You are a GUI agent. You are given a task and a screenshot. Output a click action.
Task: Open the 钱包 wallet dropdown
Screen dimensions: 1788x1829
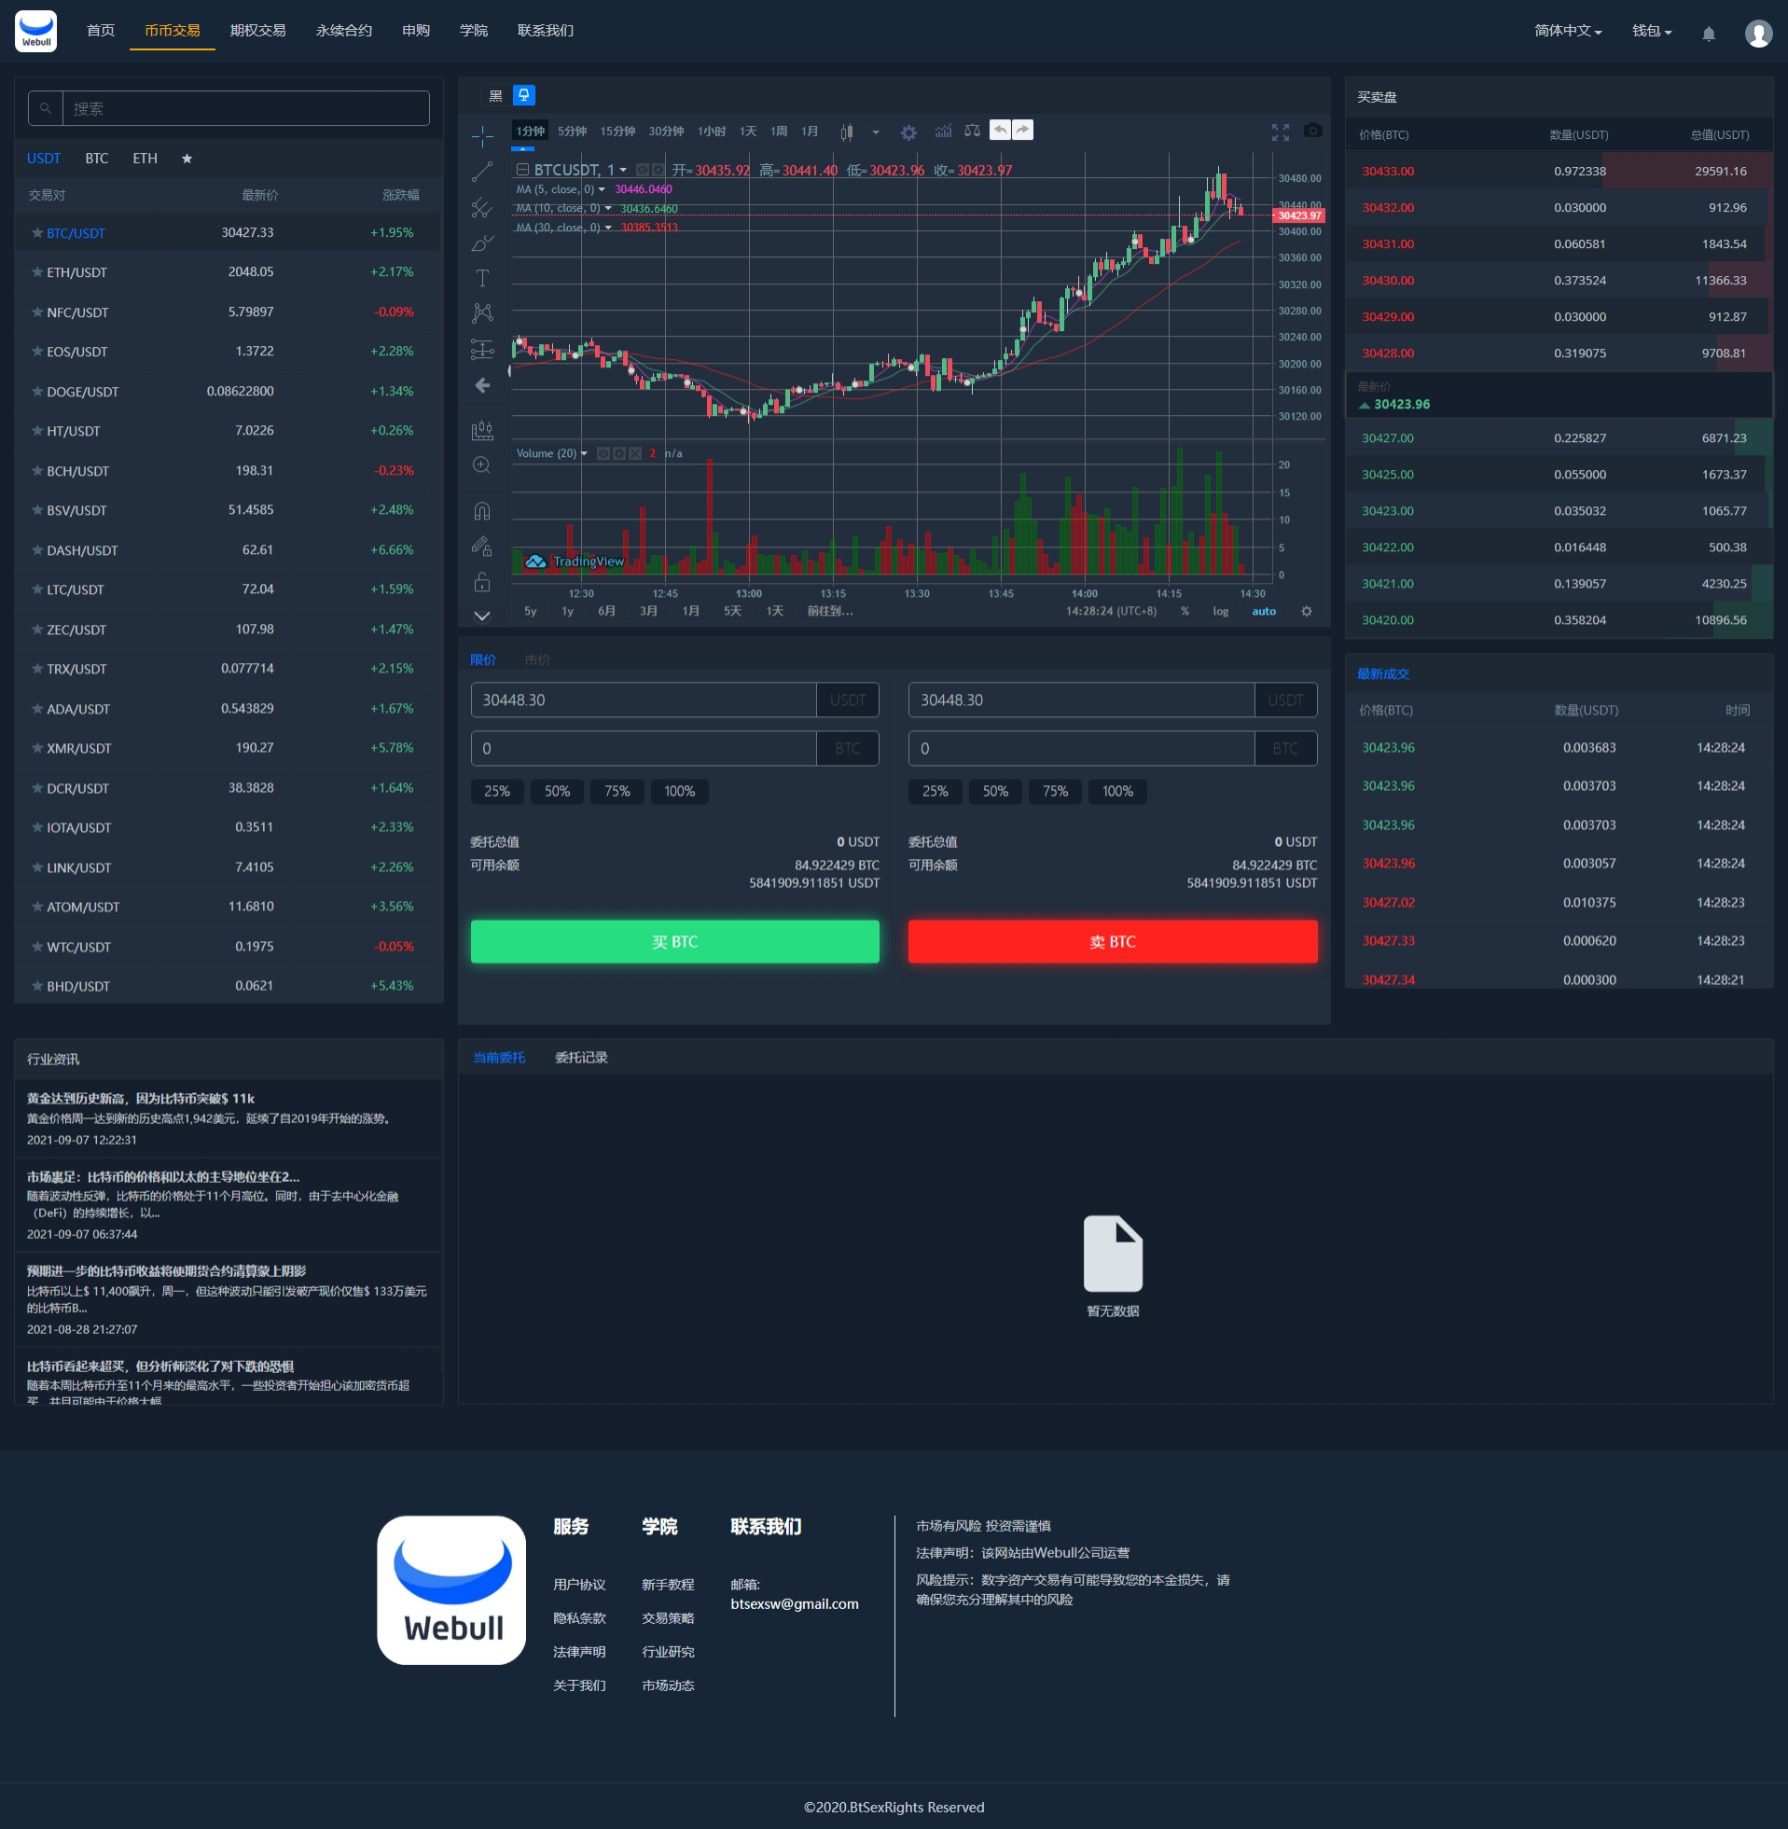click(1651, 31)
